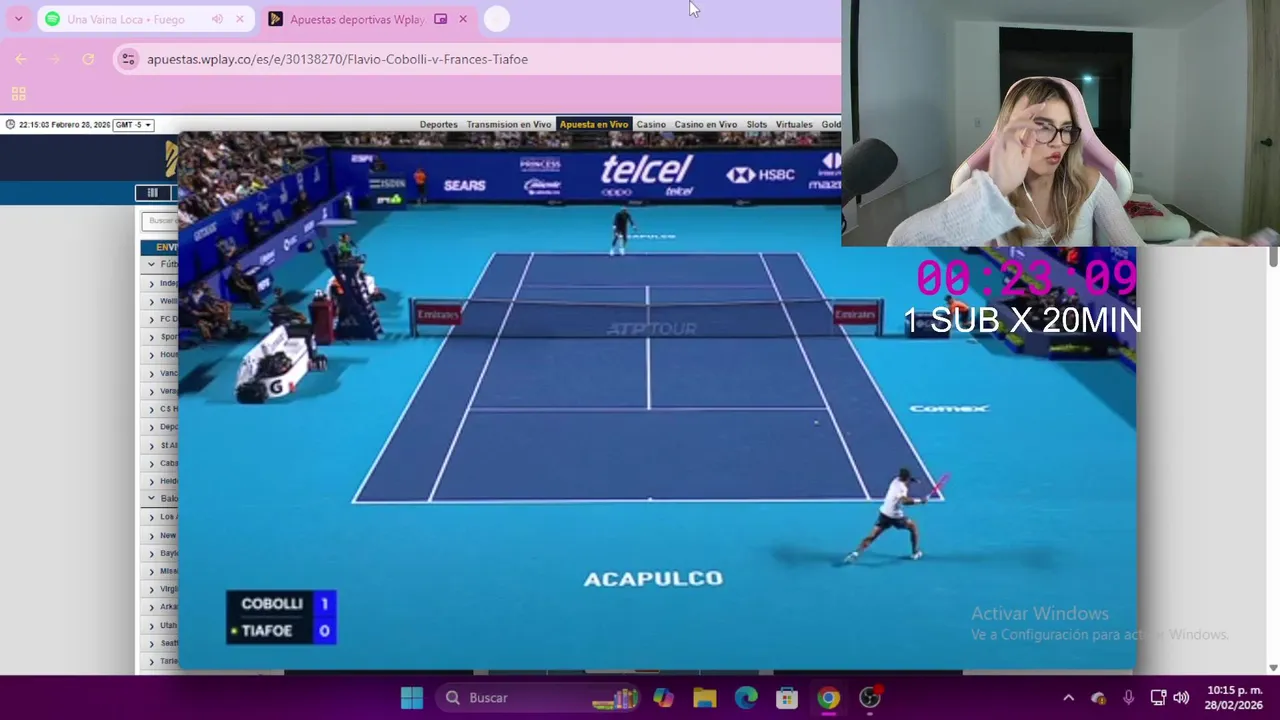Go back to previous page

[x=21, y=59]
